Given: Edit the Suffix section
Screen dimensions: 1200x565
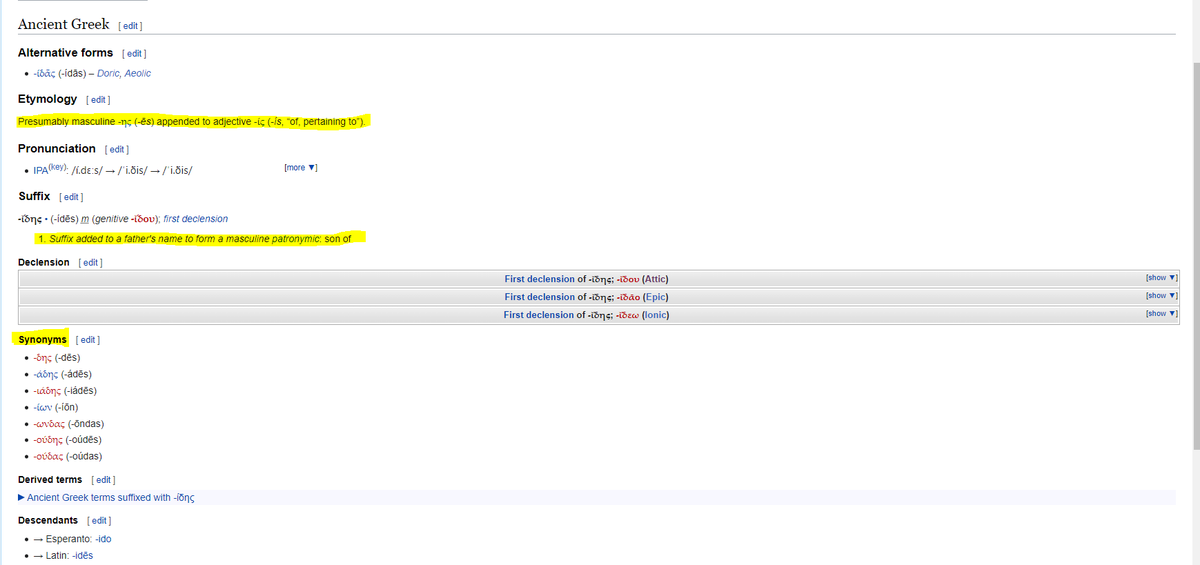Looking at the screenshot, I should click(73, 197).
